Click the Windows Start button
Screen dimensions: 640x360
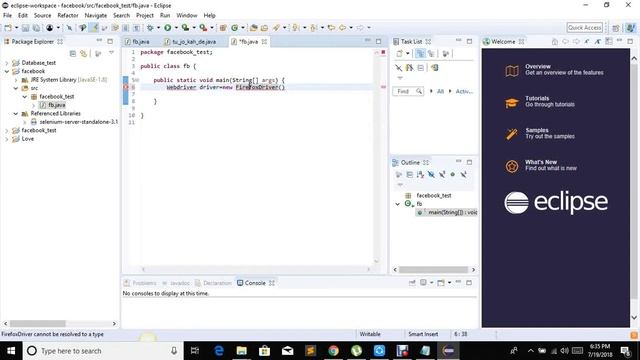11,351
